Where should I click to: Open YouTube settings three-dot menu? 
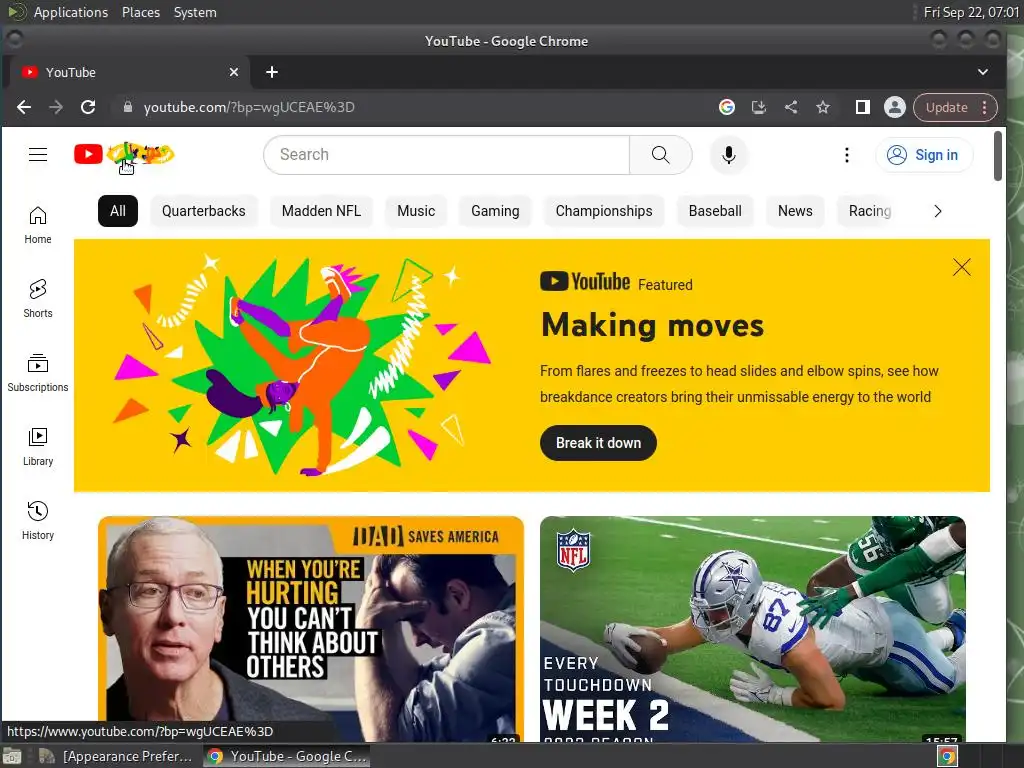coord(846,155)
